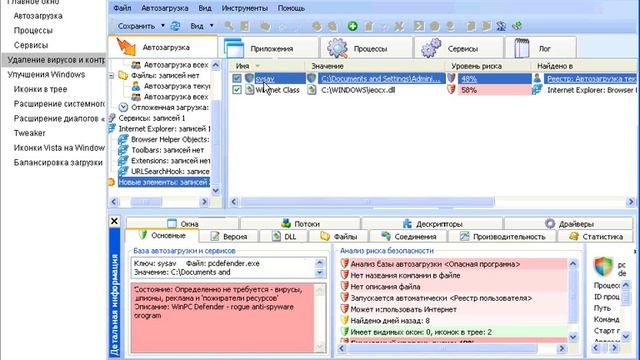Open the Файл menu

[122, 8]
